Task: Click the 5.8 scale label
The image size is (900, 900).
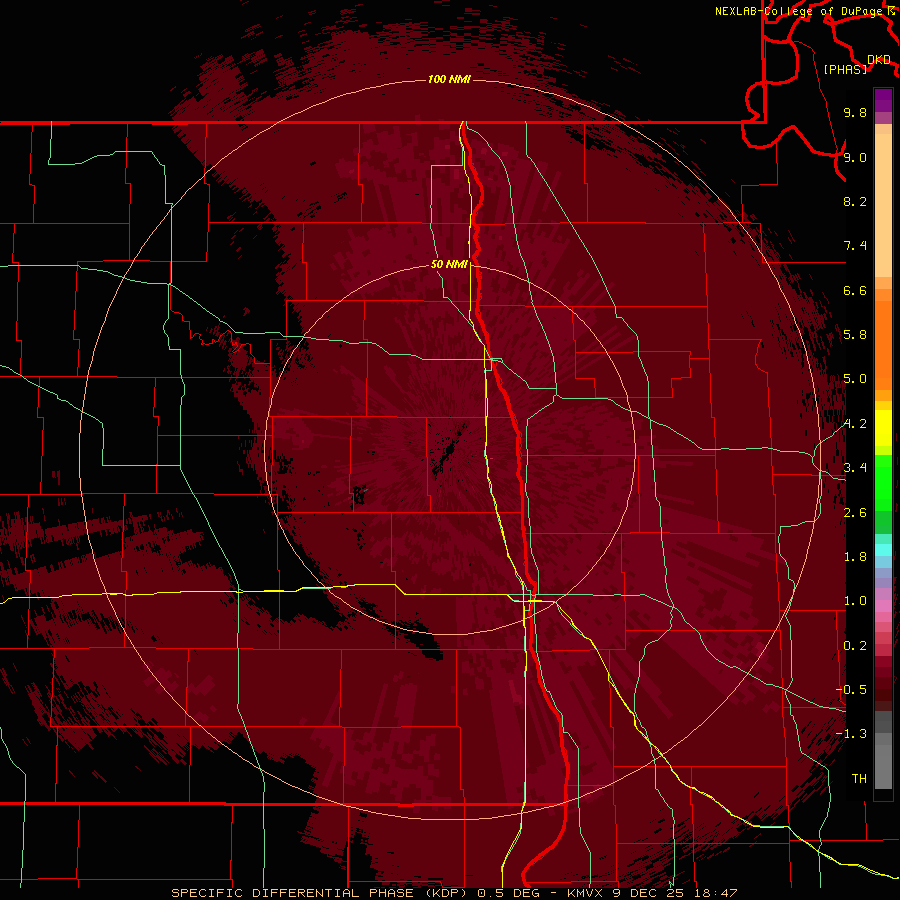Action: [855, 335]
